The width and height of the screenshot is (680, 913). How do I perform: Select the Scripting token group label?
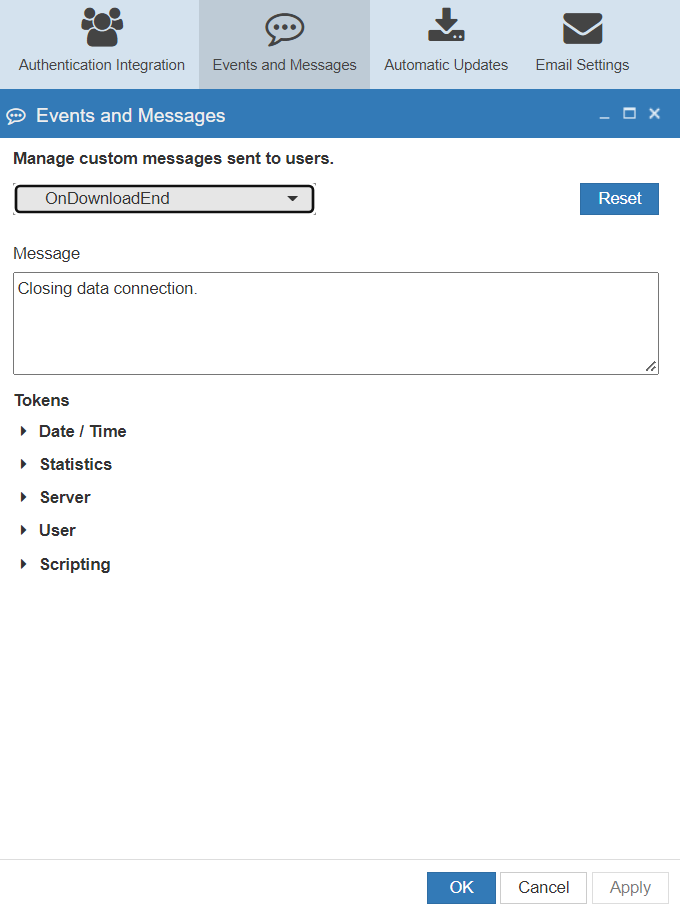(75, 564)
